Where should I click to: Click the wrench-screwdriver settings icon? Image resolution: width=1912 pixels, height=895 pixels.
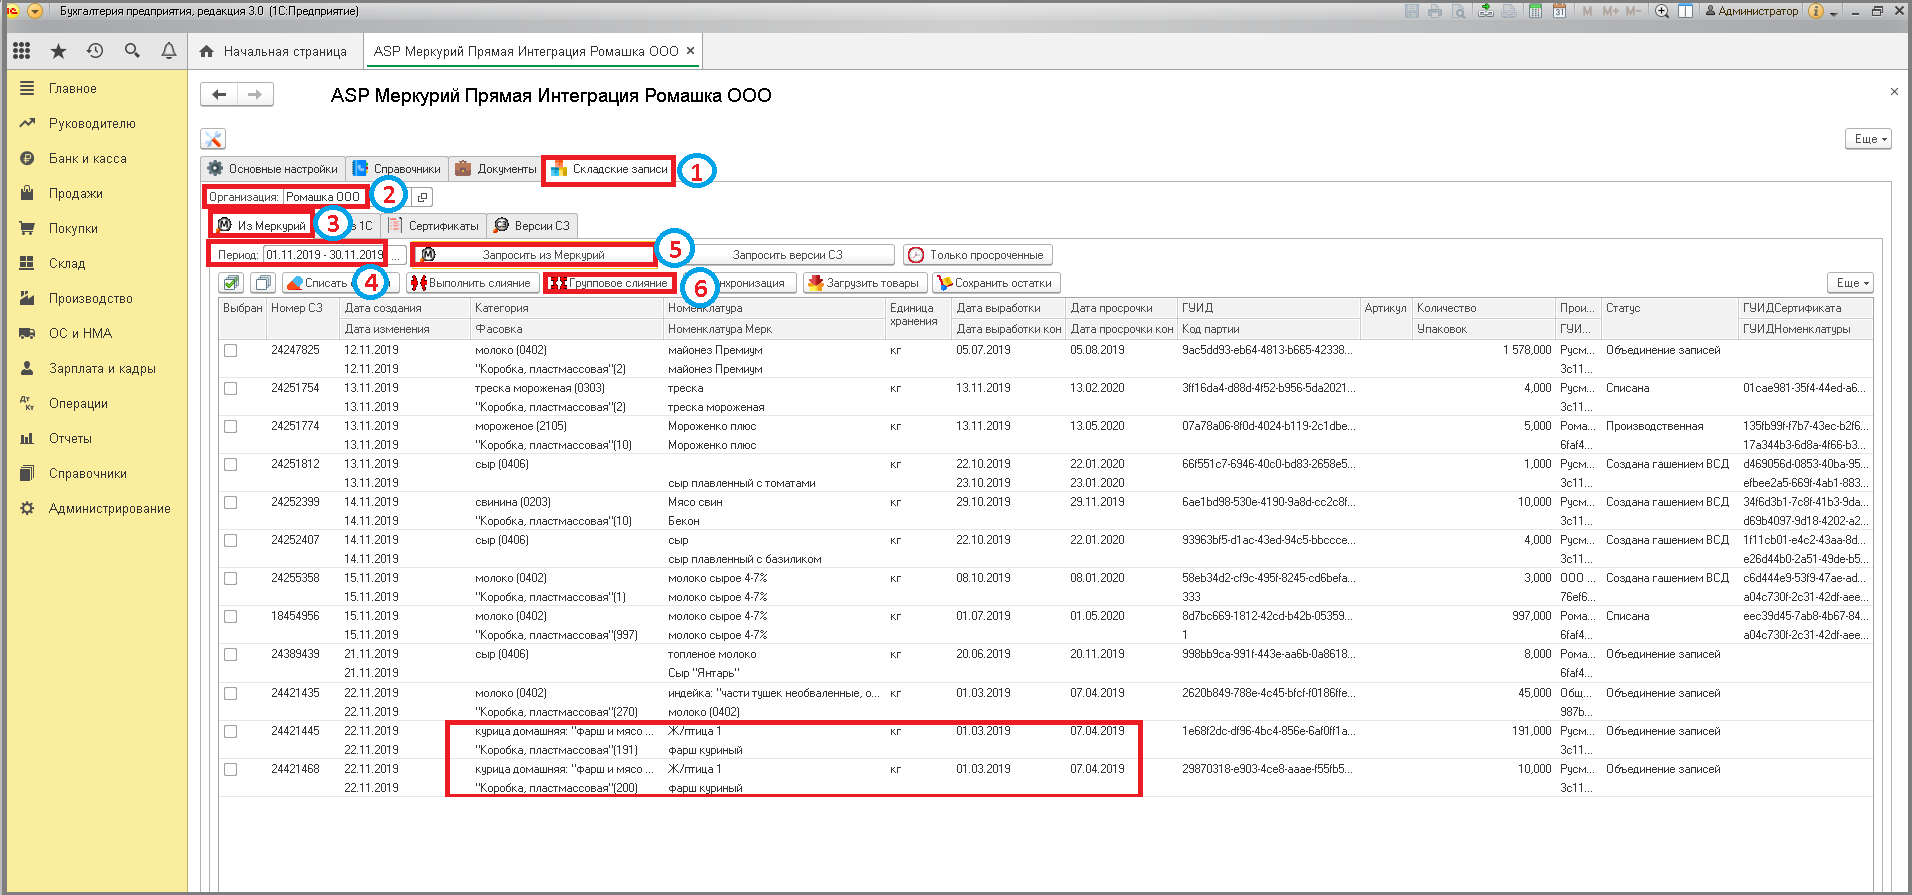(x=213, y=139)
